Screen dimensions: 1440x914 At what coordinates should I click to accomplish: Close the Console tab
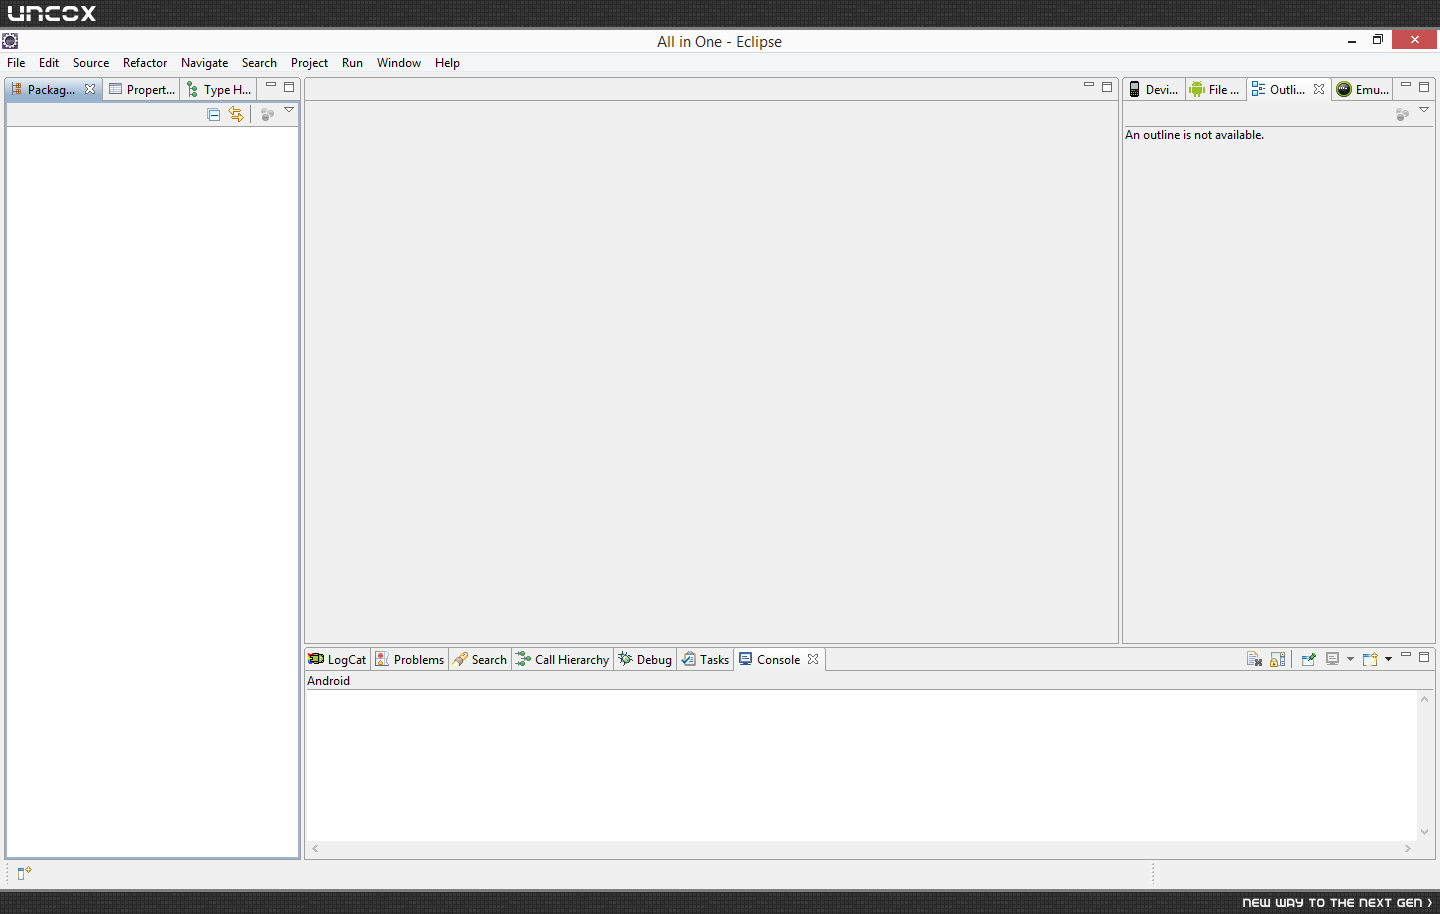(813, 659)
